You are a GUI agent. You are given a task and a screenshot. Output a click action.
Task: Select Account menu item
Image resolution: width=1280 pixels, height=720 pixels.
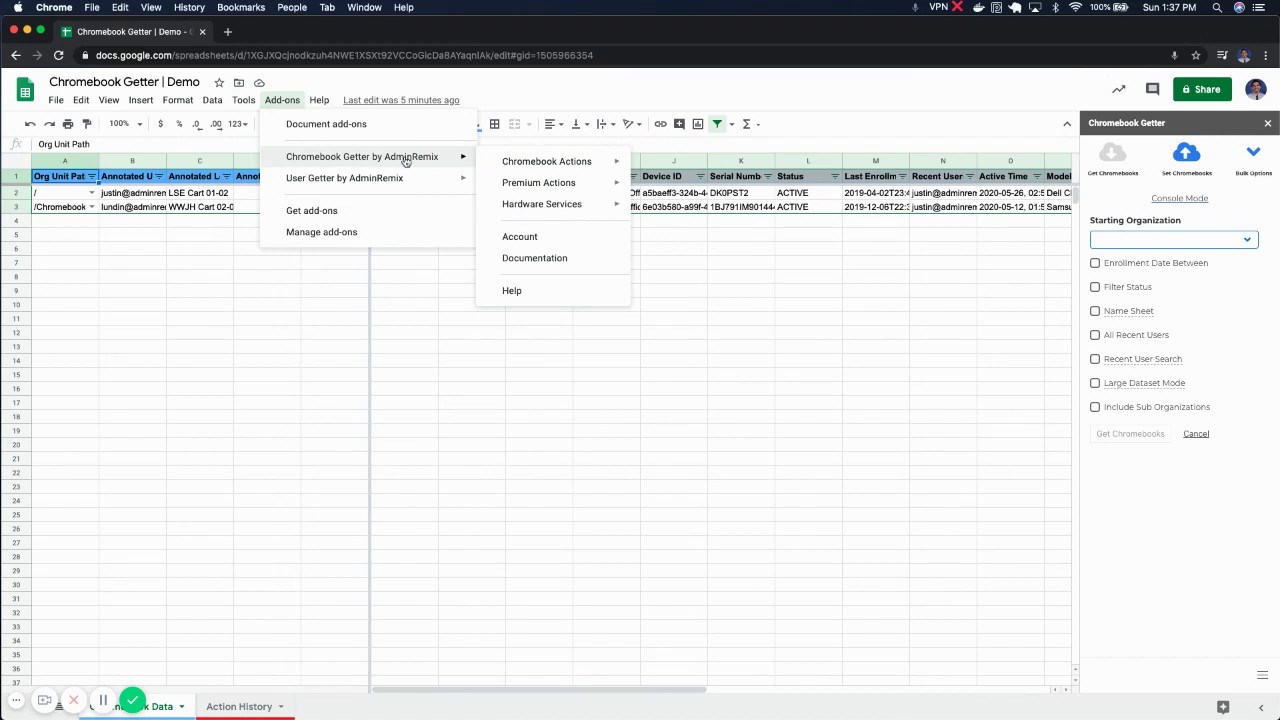[x=554, y=237]
